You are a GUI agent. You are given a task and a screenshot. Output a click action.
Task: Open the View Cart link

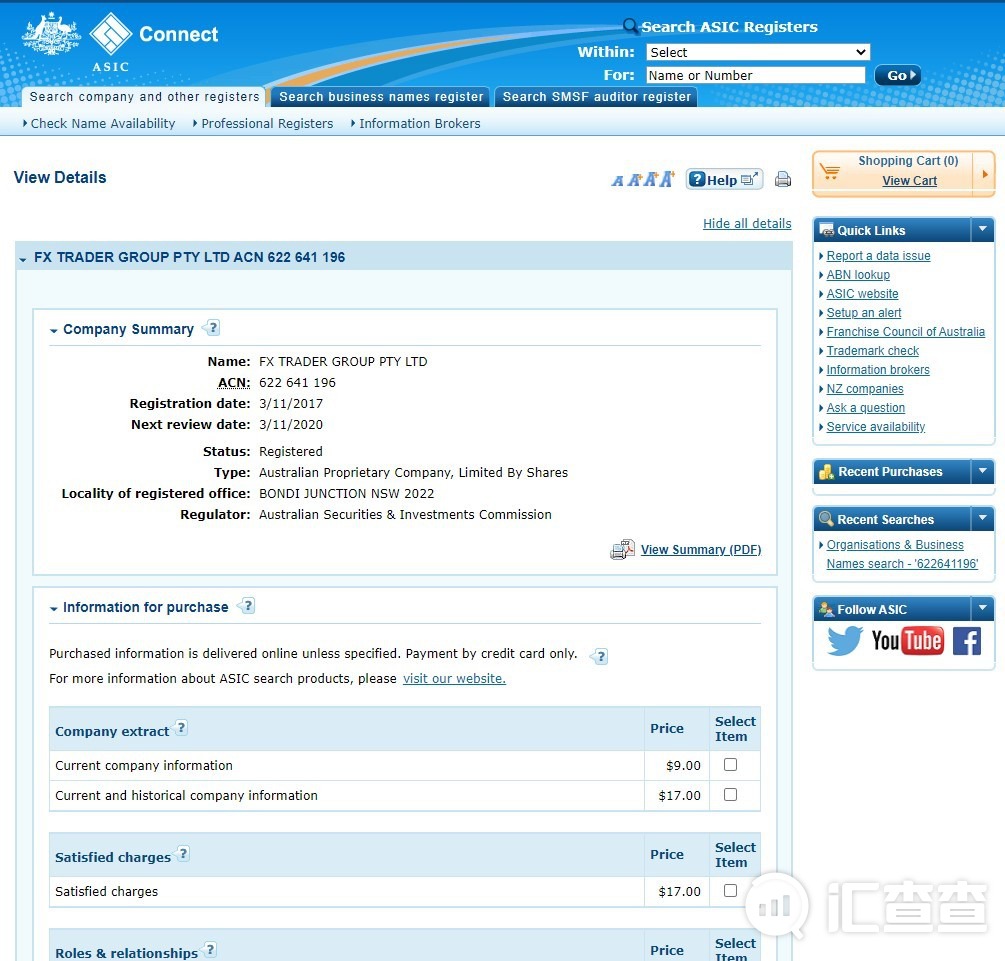click(909, 181)
